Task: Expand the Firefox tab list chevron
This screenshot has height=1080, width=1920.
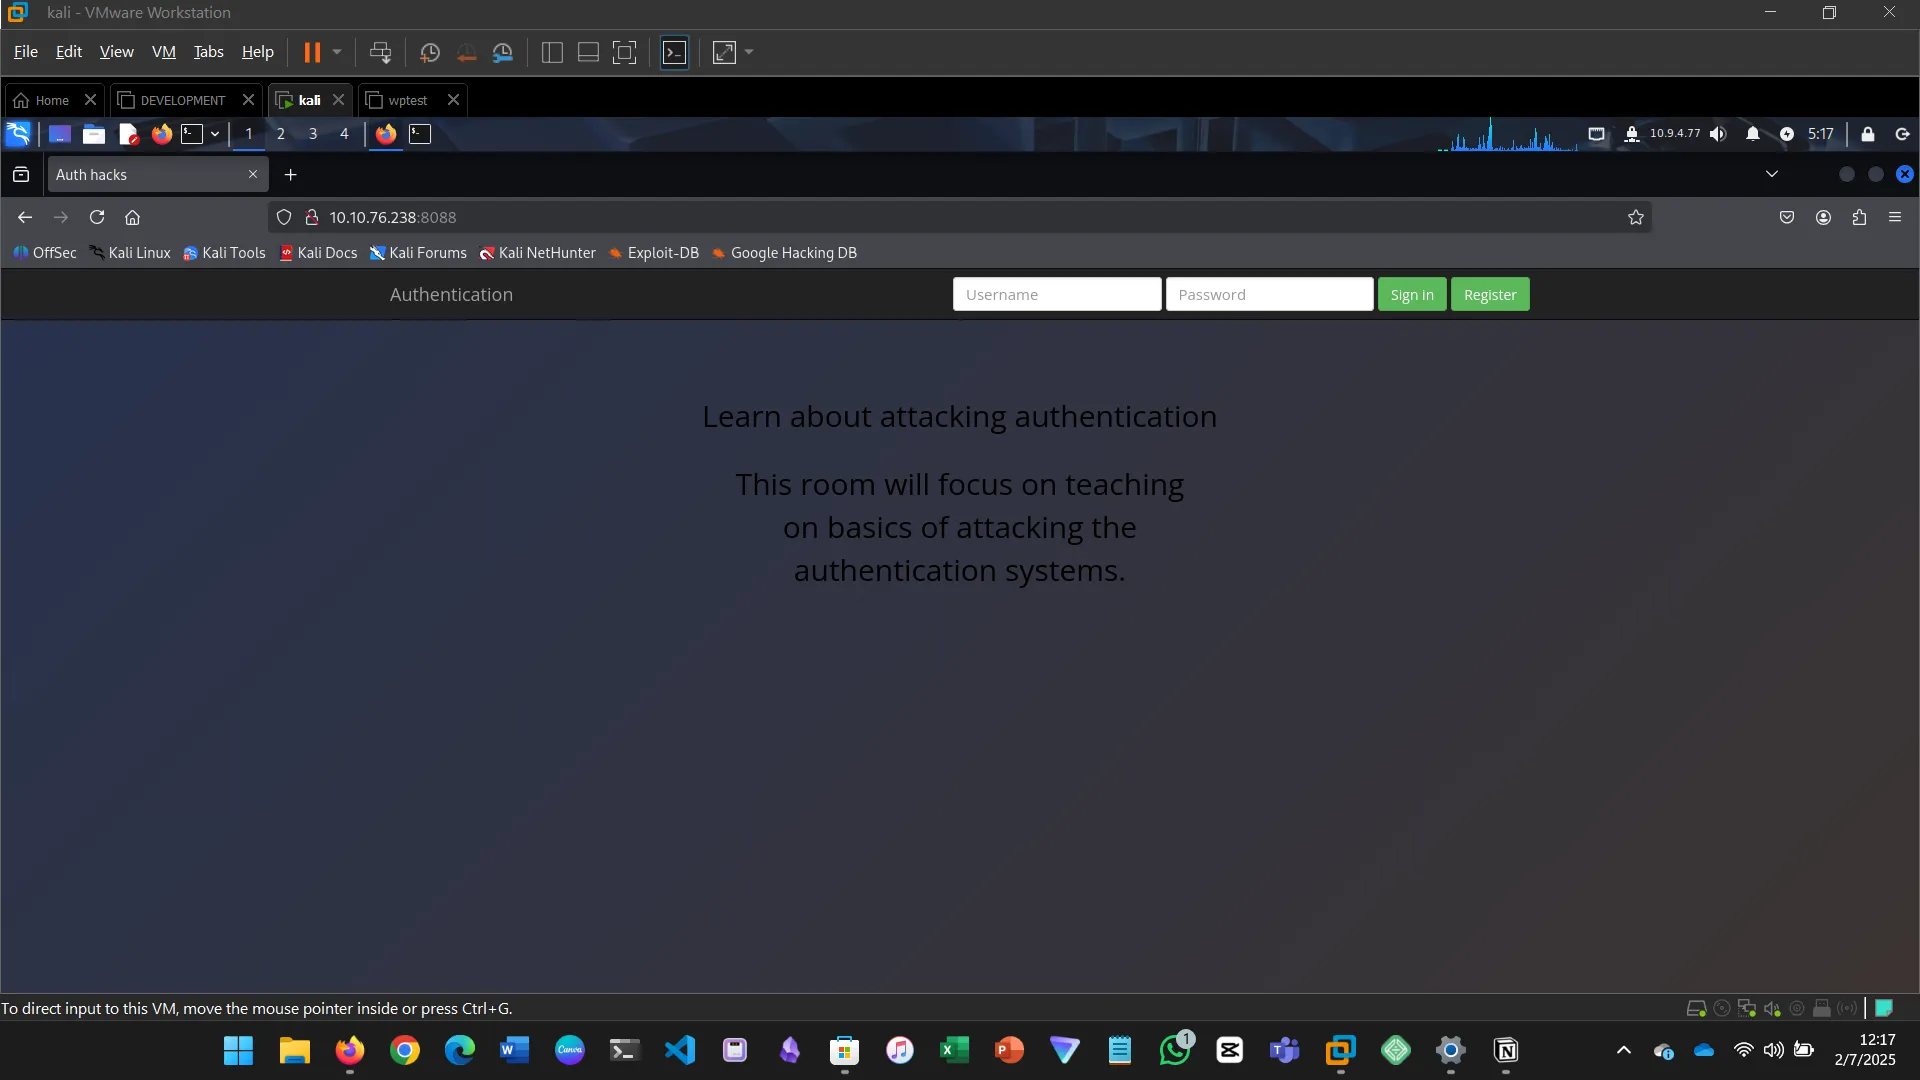Action: [x=1772, y=173]
